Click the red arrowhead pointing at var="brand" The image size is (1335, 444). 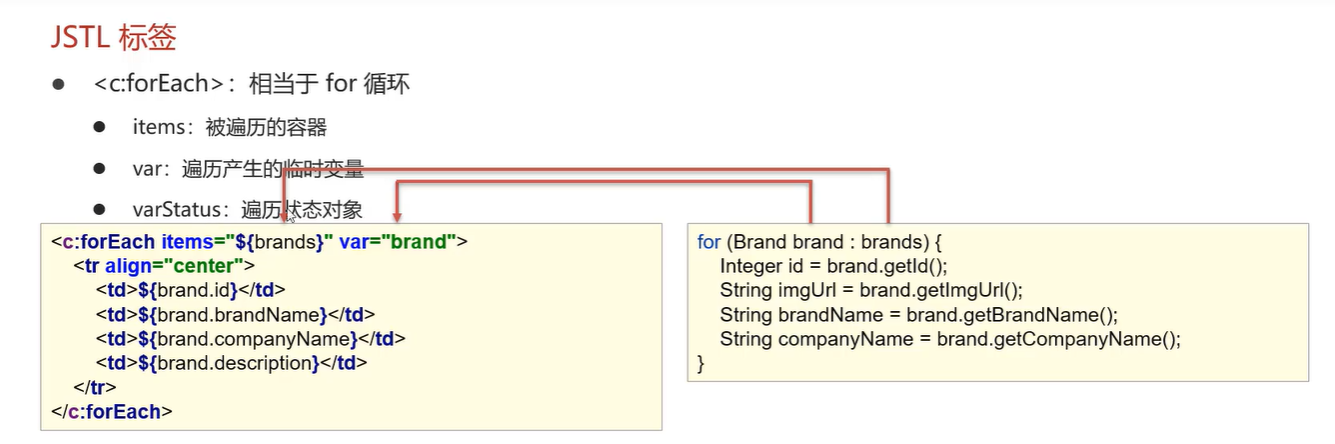(398, 215)
